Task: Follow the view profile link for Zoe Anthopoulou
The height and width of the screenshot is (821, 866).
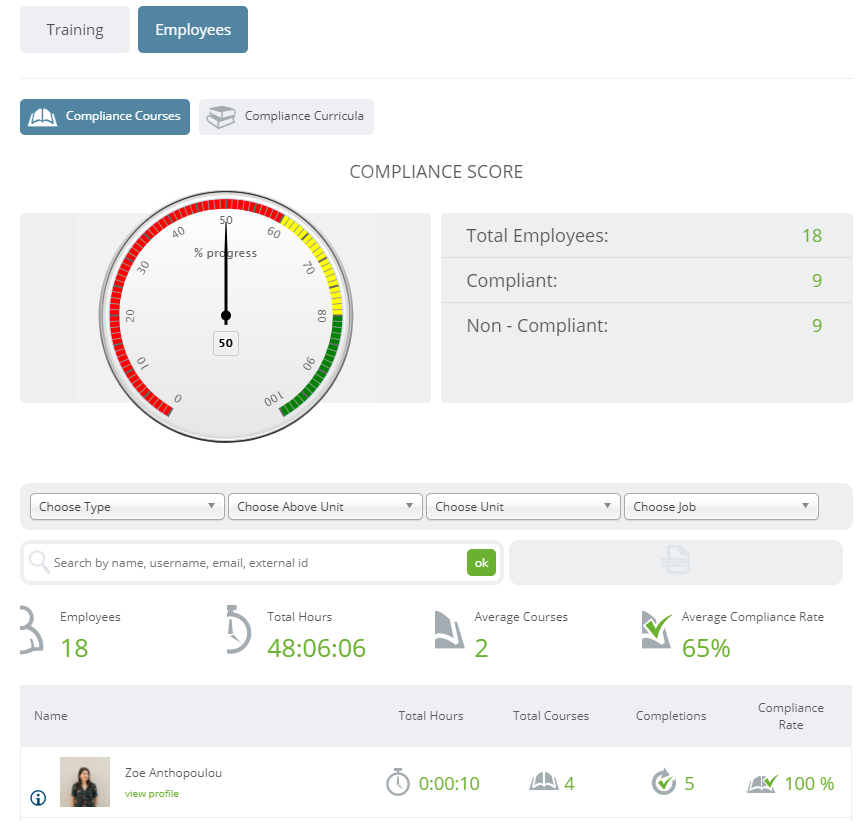Action: coord(152,793)
